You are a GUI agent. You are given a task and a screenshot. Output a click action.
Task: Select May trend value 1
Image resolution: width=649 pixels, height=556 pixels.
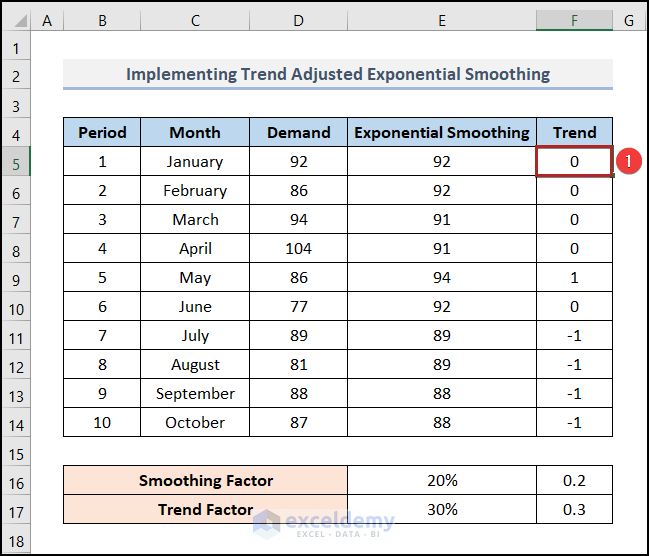tap(574, 277)
